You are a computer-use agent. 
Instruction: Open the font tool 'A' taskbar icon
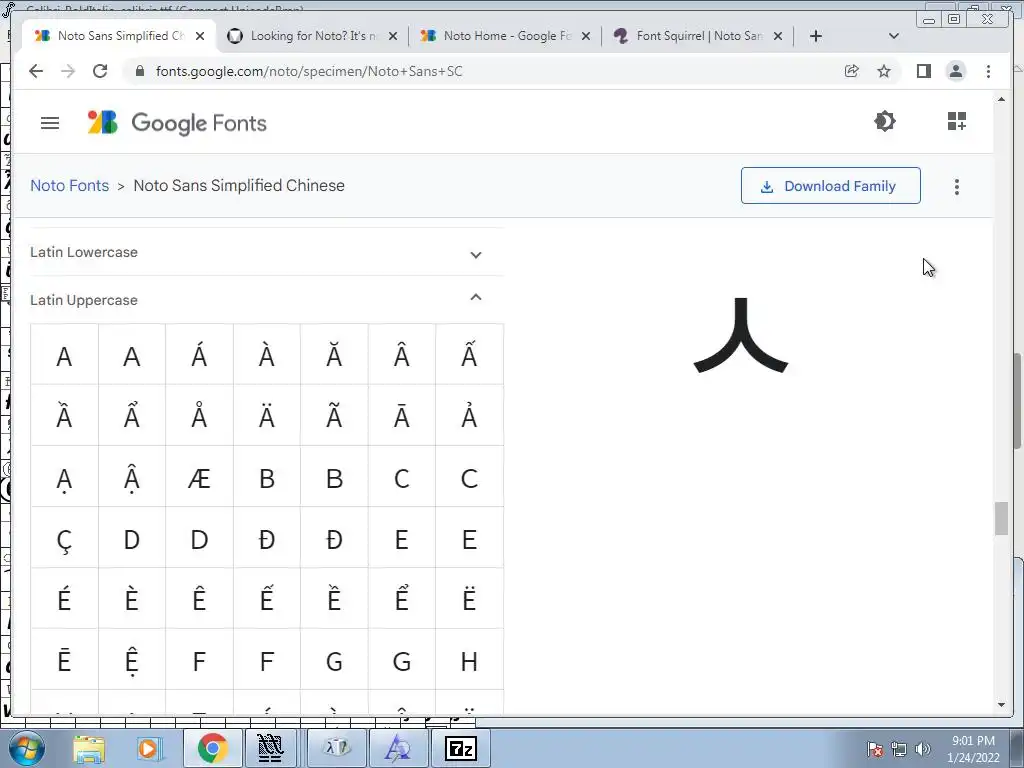coord(398,748)
